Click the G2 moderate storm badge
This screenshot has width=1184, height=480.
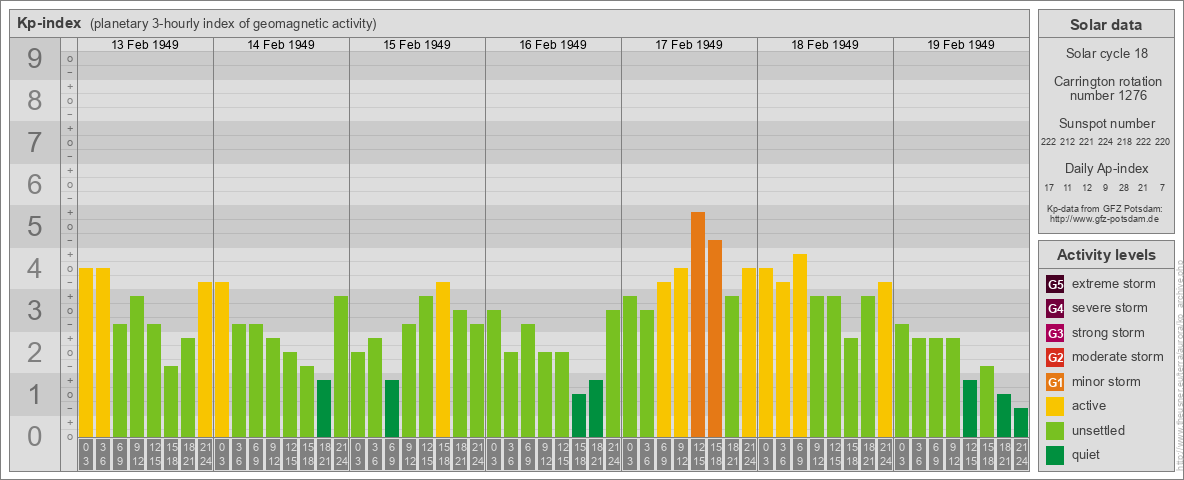tap(1055, 357)
